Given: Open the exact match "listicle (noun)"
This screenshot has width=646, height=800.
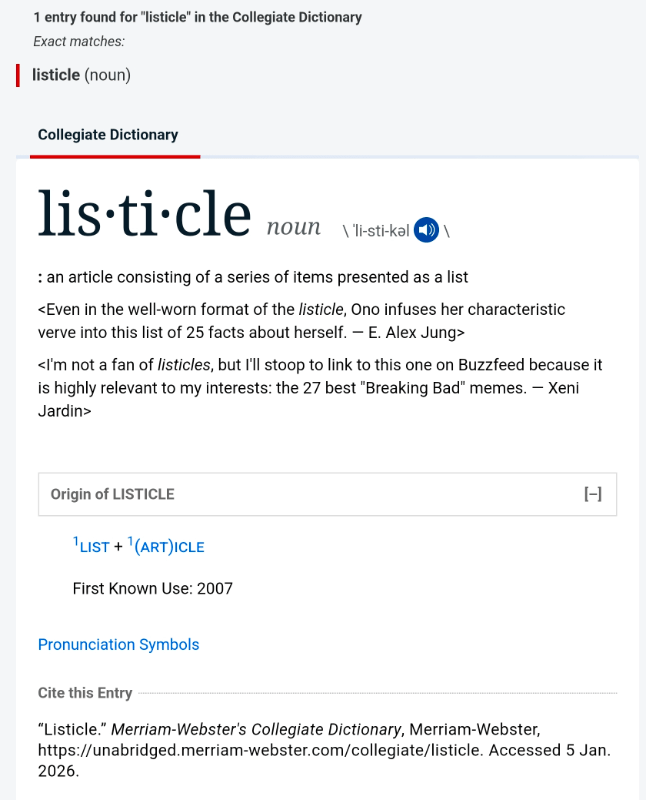Looking at the screenshot, I should coord(81,75).
